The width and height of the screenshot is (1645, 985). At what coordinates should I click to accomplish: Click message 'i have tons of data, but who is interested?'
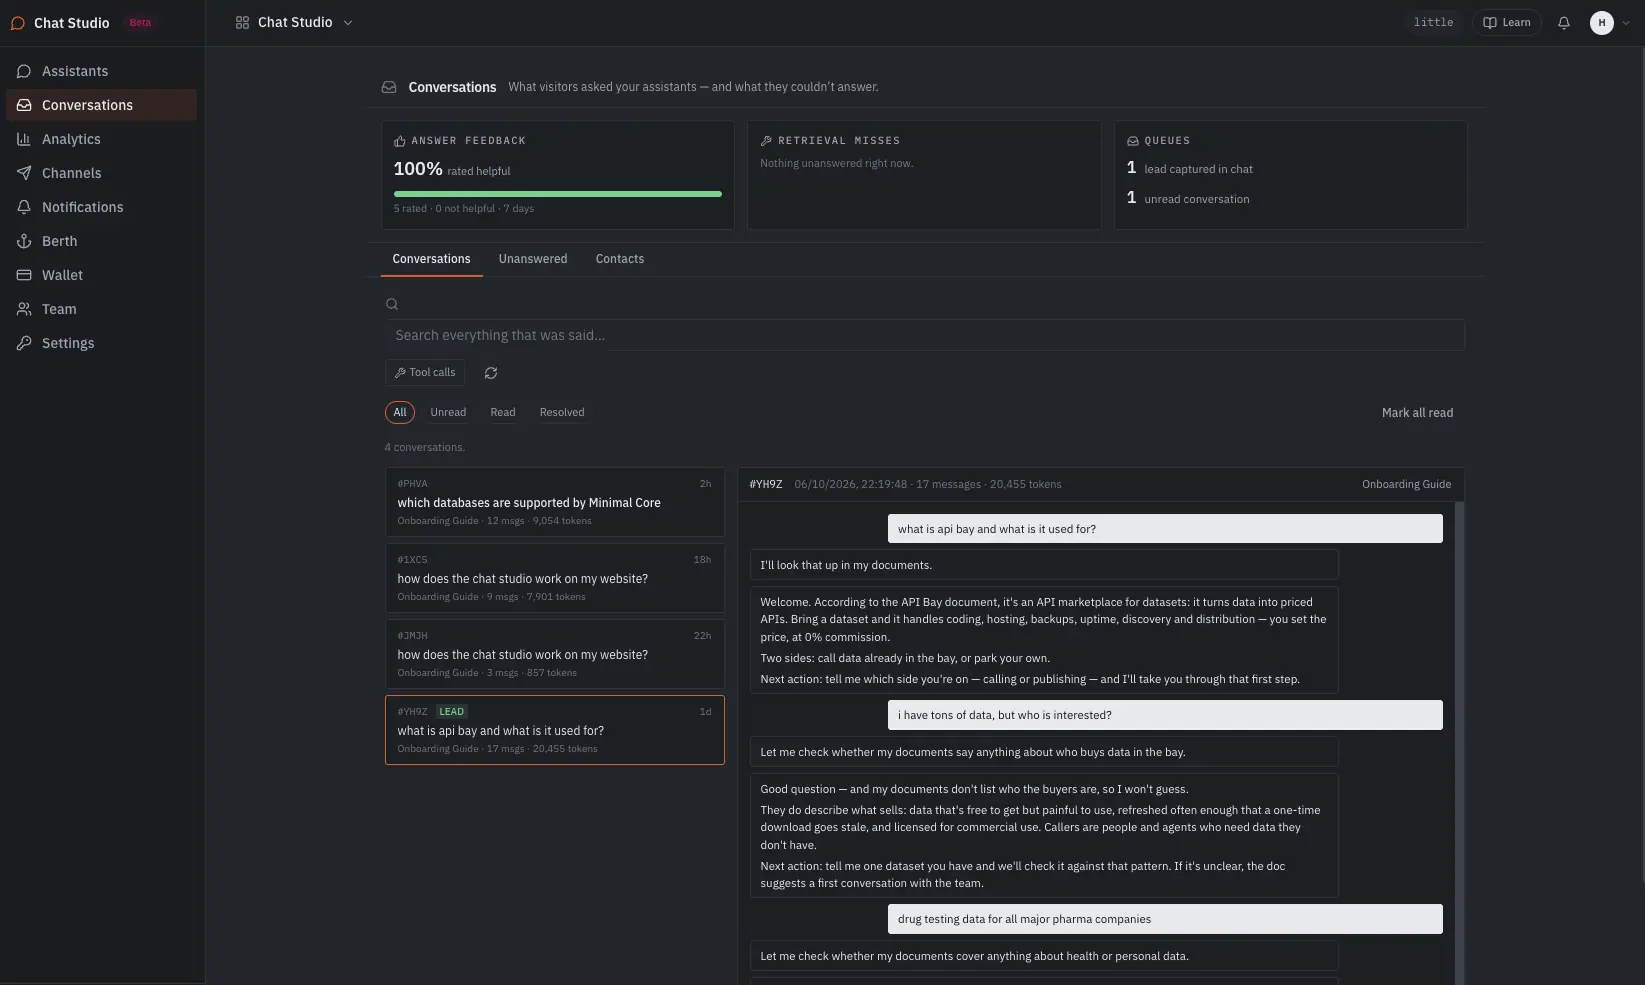[x=1165, y=715]
